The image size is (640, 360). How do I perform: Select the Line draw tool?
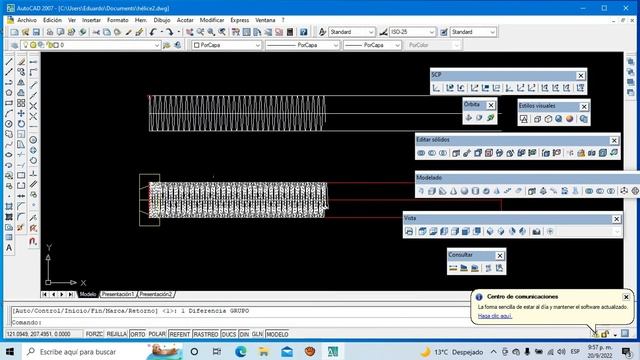click(x=9, y=62)
